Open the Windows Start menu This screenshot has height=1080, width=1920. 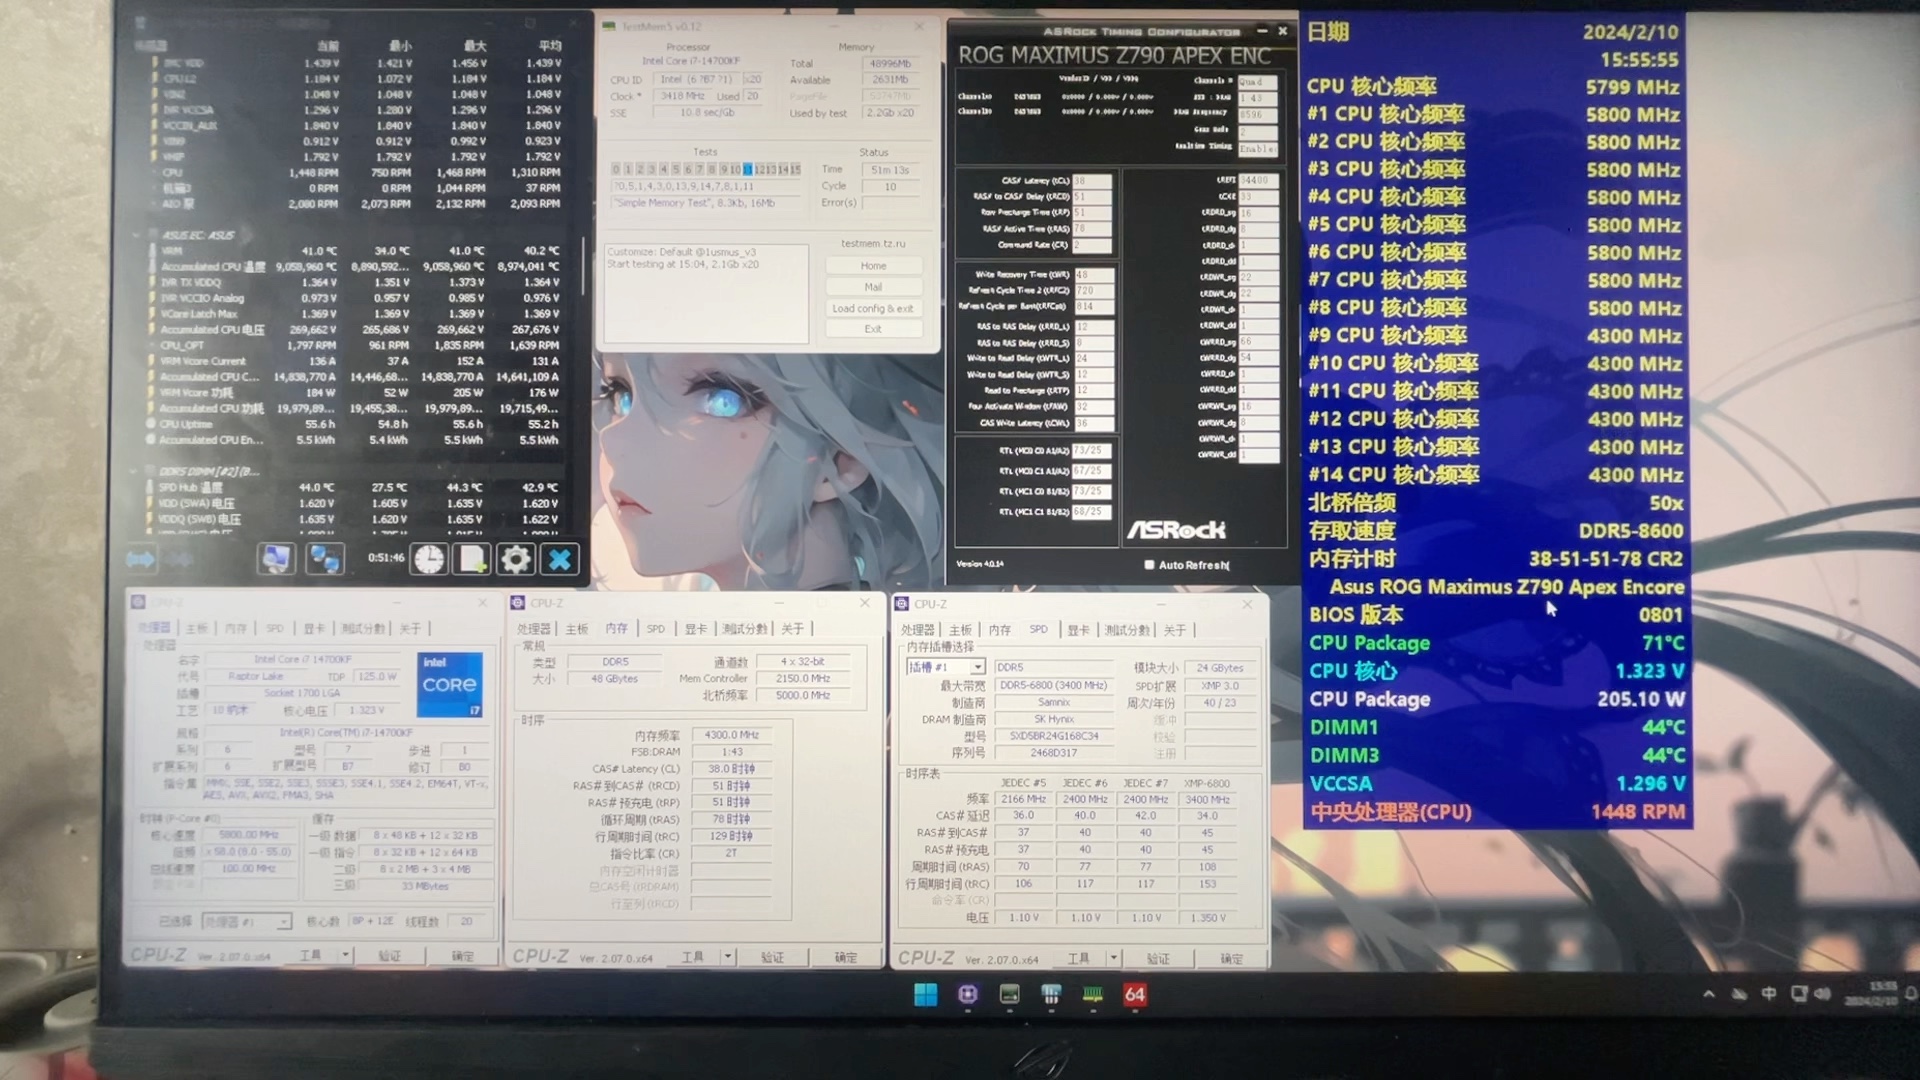(x=925, y=994)
